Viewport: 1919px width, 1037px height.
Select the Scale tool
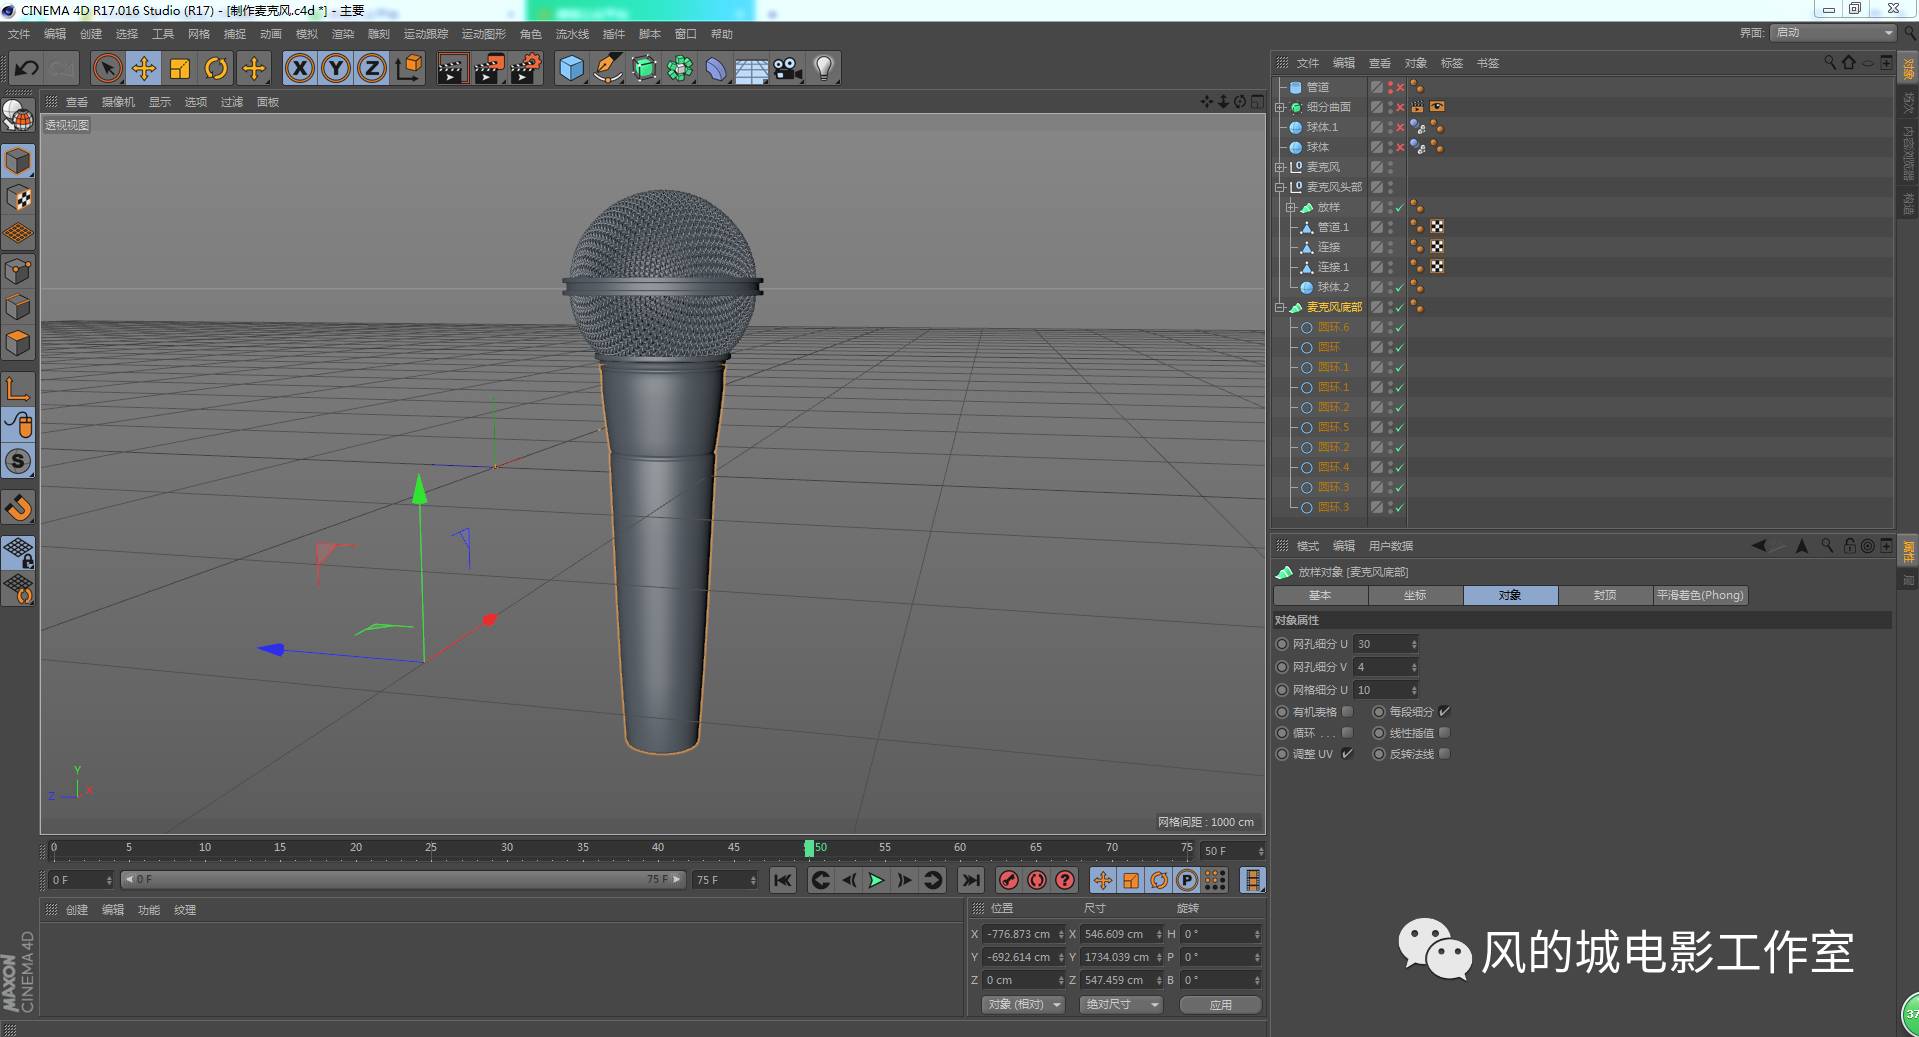[180, 68]
